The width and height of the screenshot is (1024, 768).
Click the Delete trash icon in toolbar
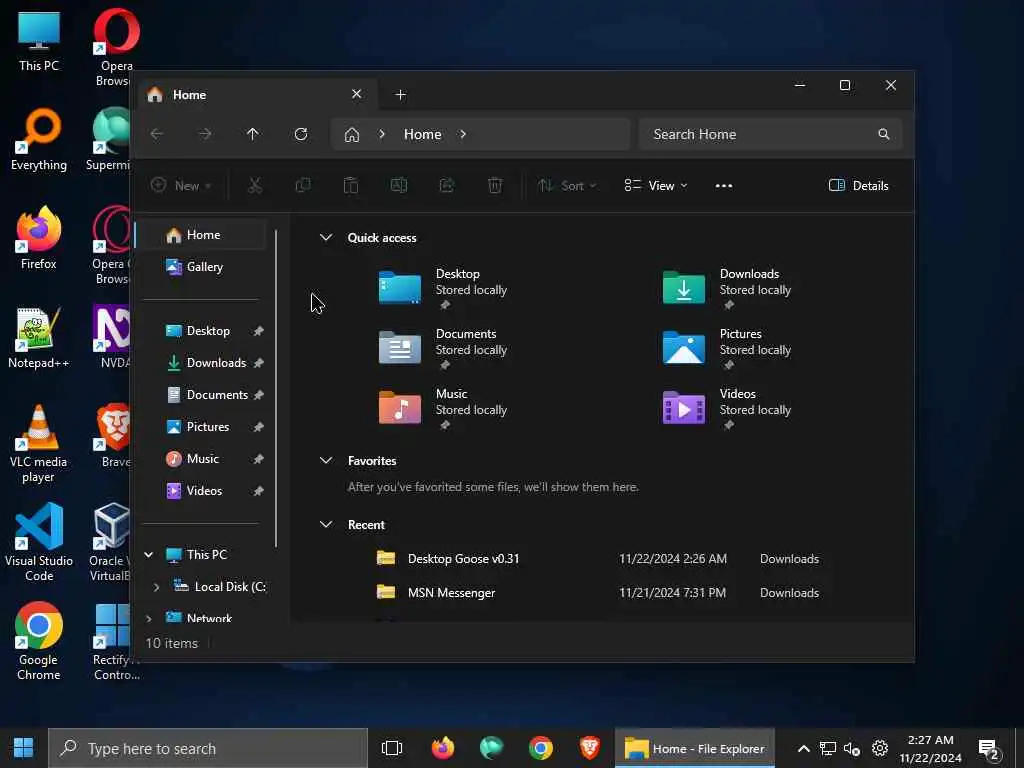point(495,185)
